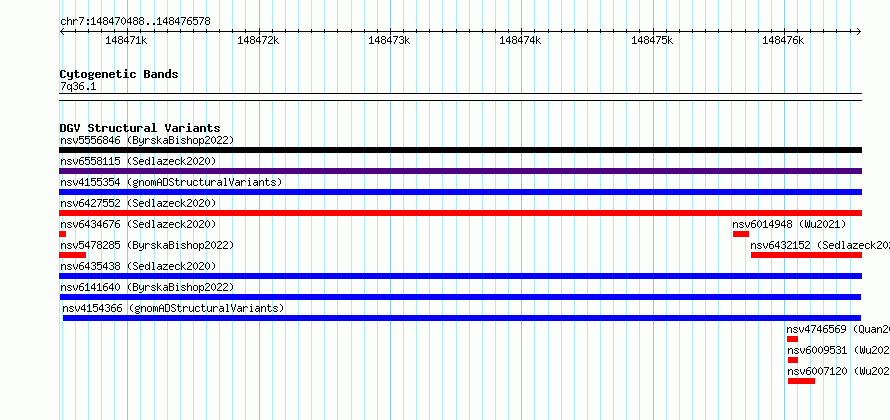Click the black nsv5556846 variant bar

point(460,150)
